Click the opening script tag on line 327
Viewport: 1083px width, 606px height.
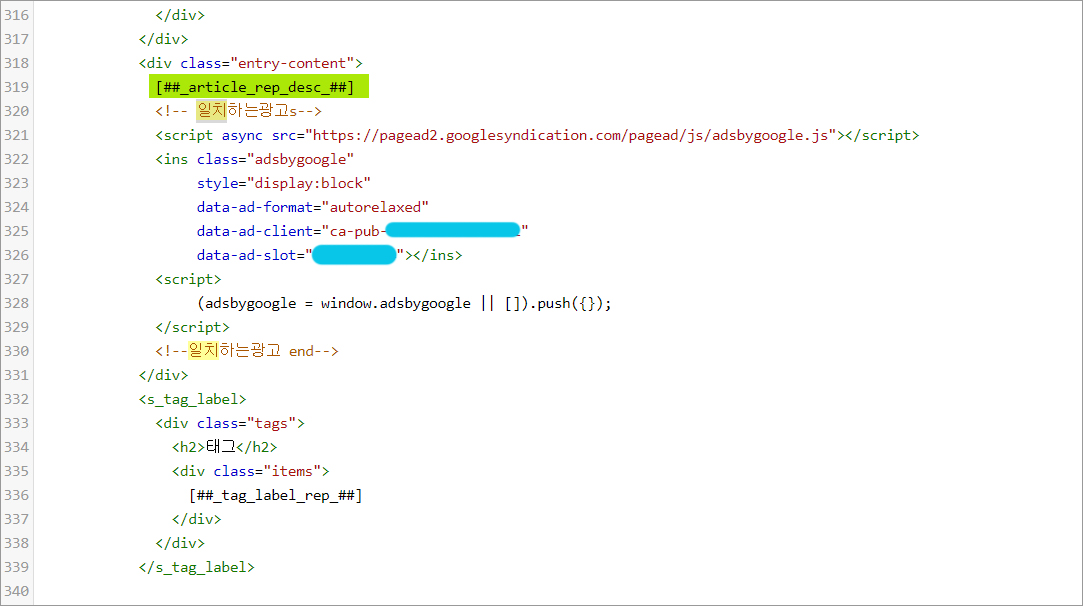click(189, 279)
